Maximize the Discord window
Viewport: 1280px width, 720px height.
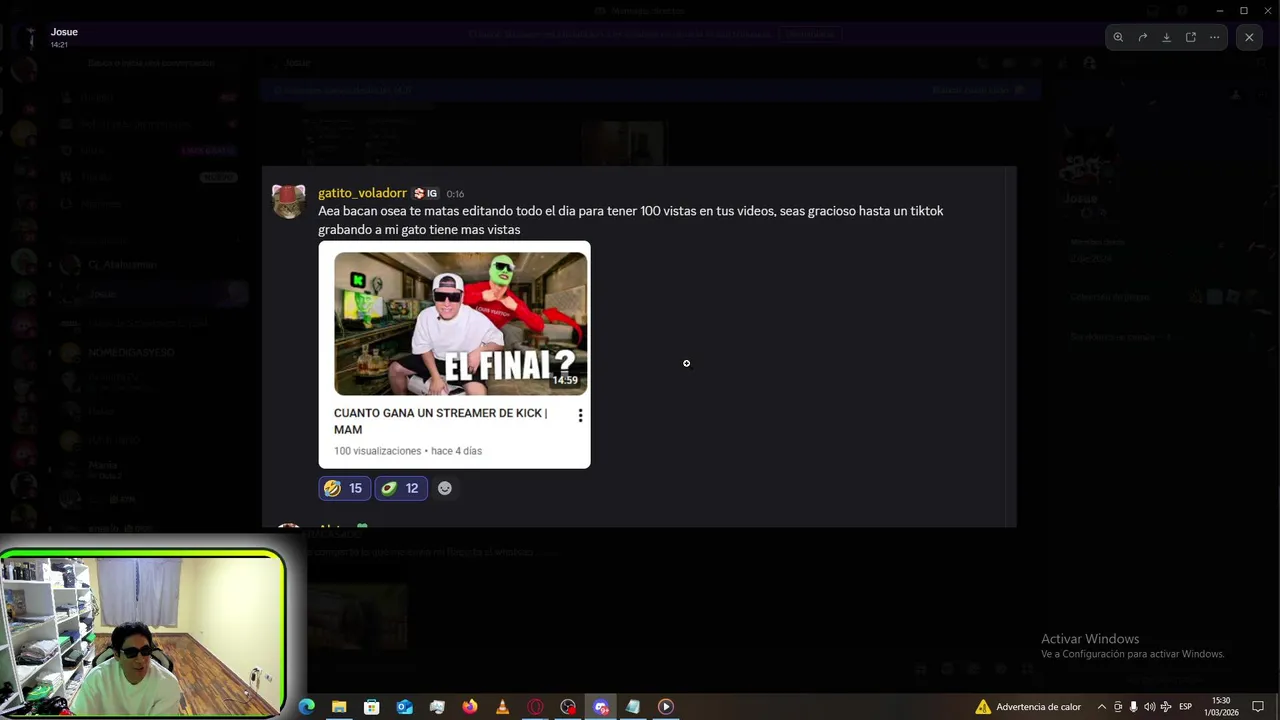pos(1244,10)
